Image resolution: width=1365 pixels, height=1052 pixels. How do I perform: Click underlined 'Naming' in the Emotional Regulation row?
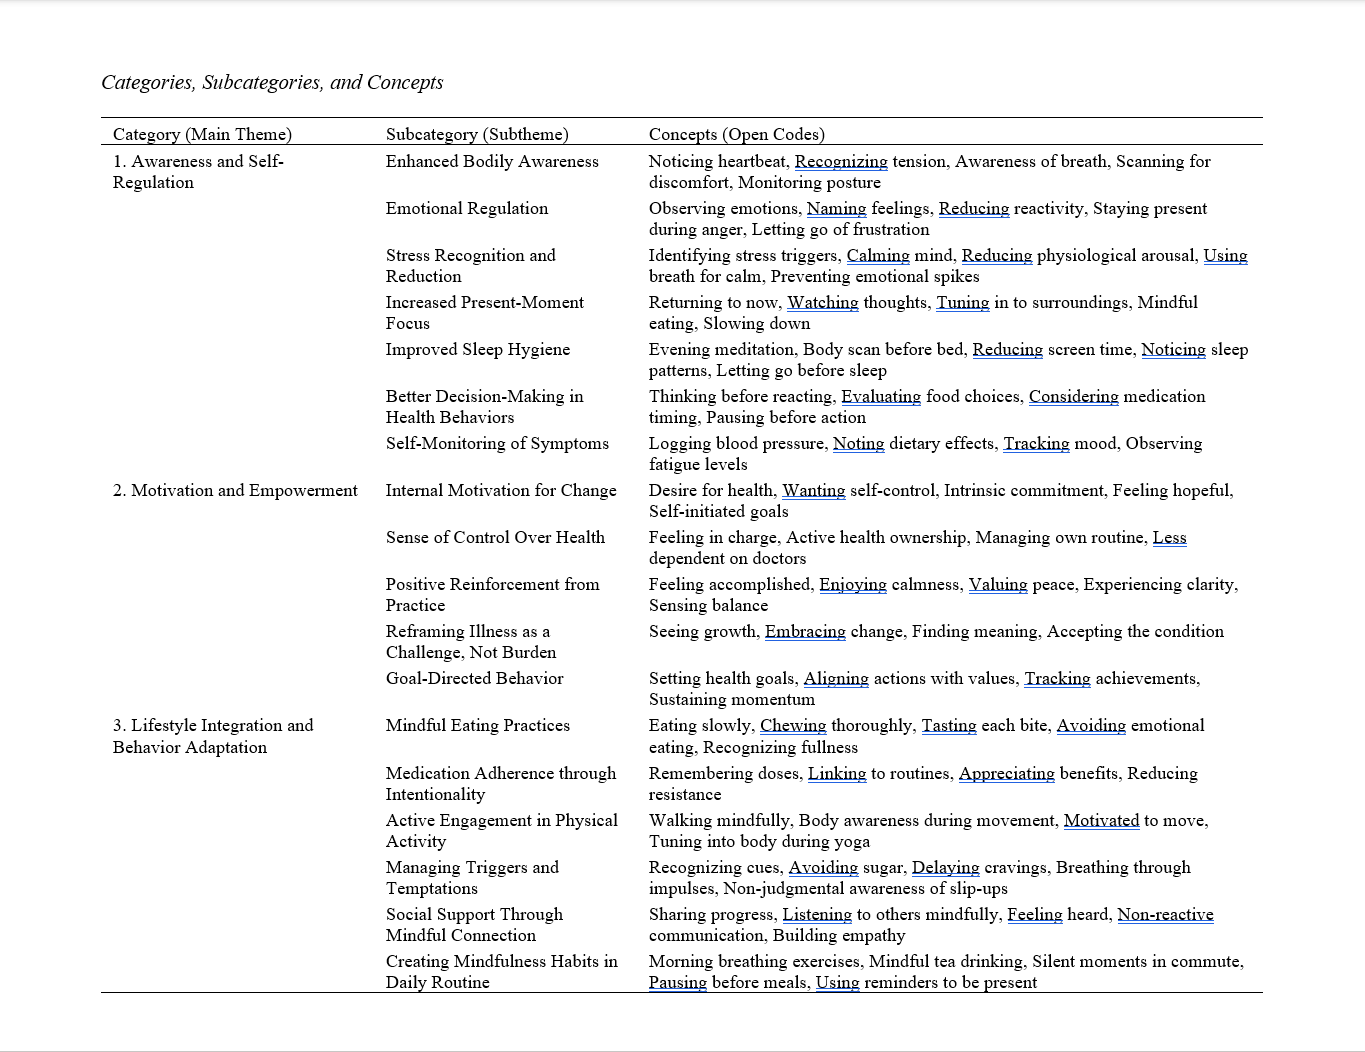tap(836, 208)
